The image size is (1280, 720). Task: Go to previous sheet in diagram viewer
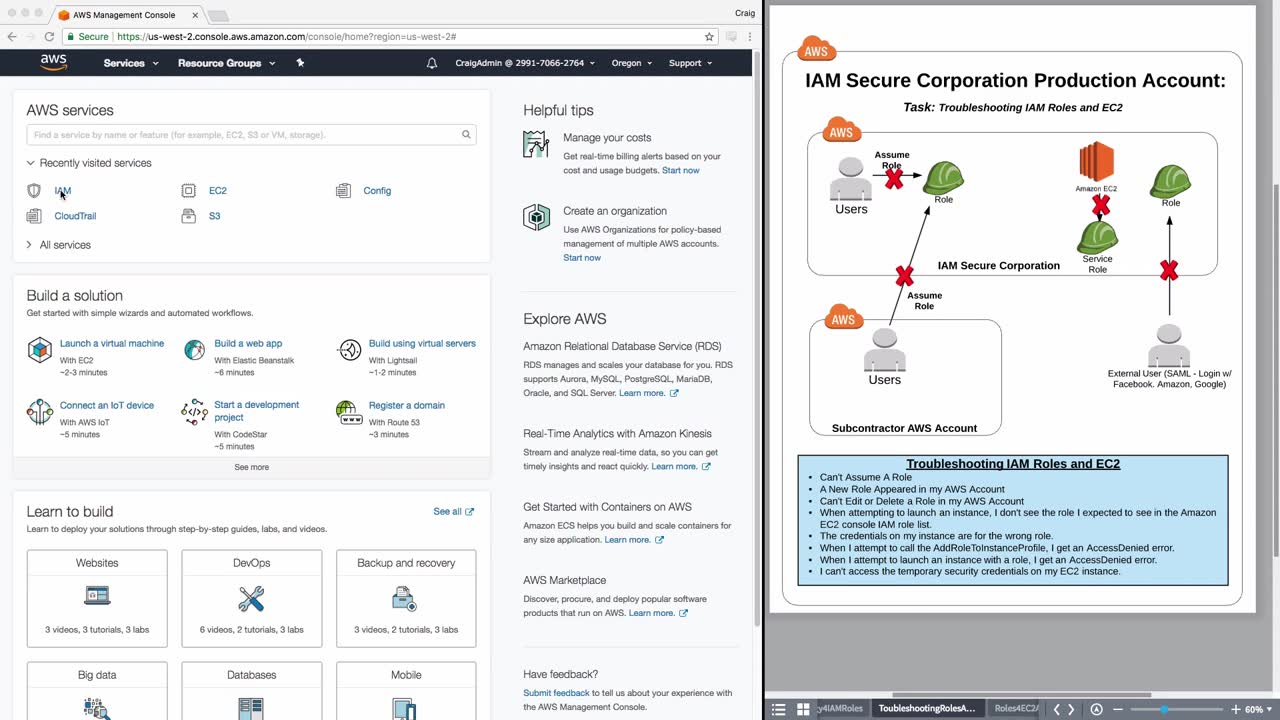(x=1057, y=709)
